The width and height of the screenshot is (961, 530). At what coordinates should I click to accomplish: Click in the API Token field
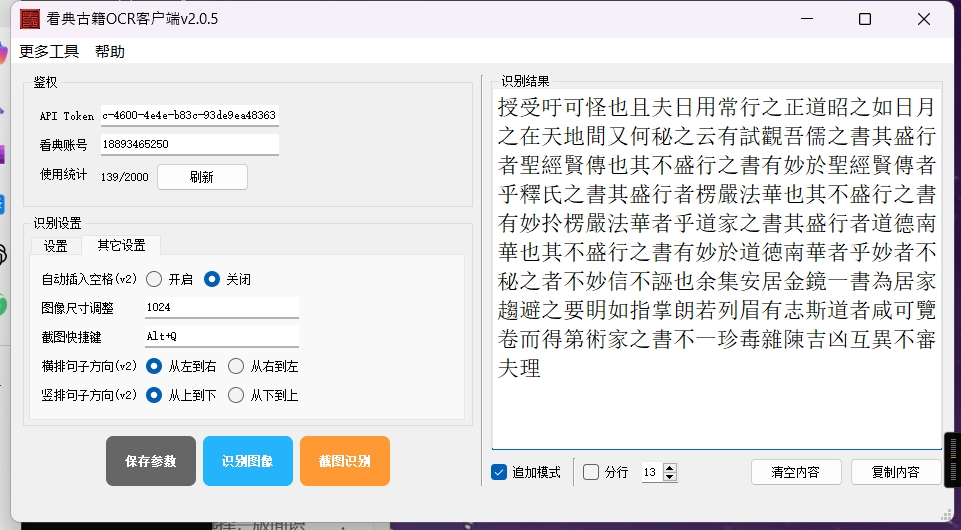tap(190, 115)
